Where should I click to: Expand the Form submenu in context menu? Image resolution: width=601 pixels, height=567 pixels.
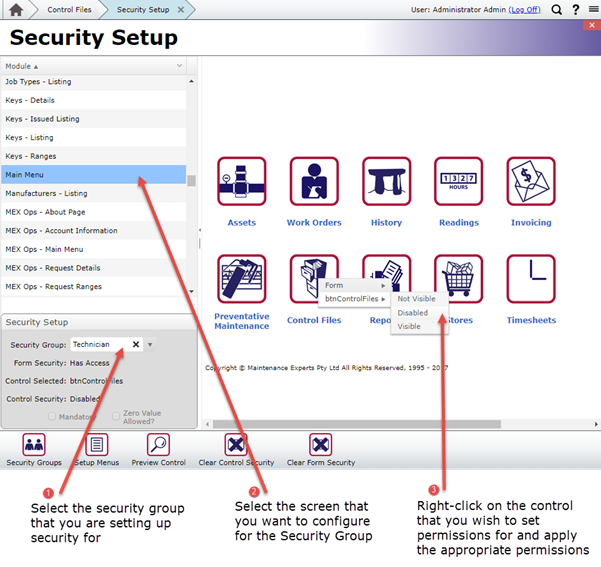(x=355, y=285)
